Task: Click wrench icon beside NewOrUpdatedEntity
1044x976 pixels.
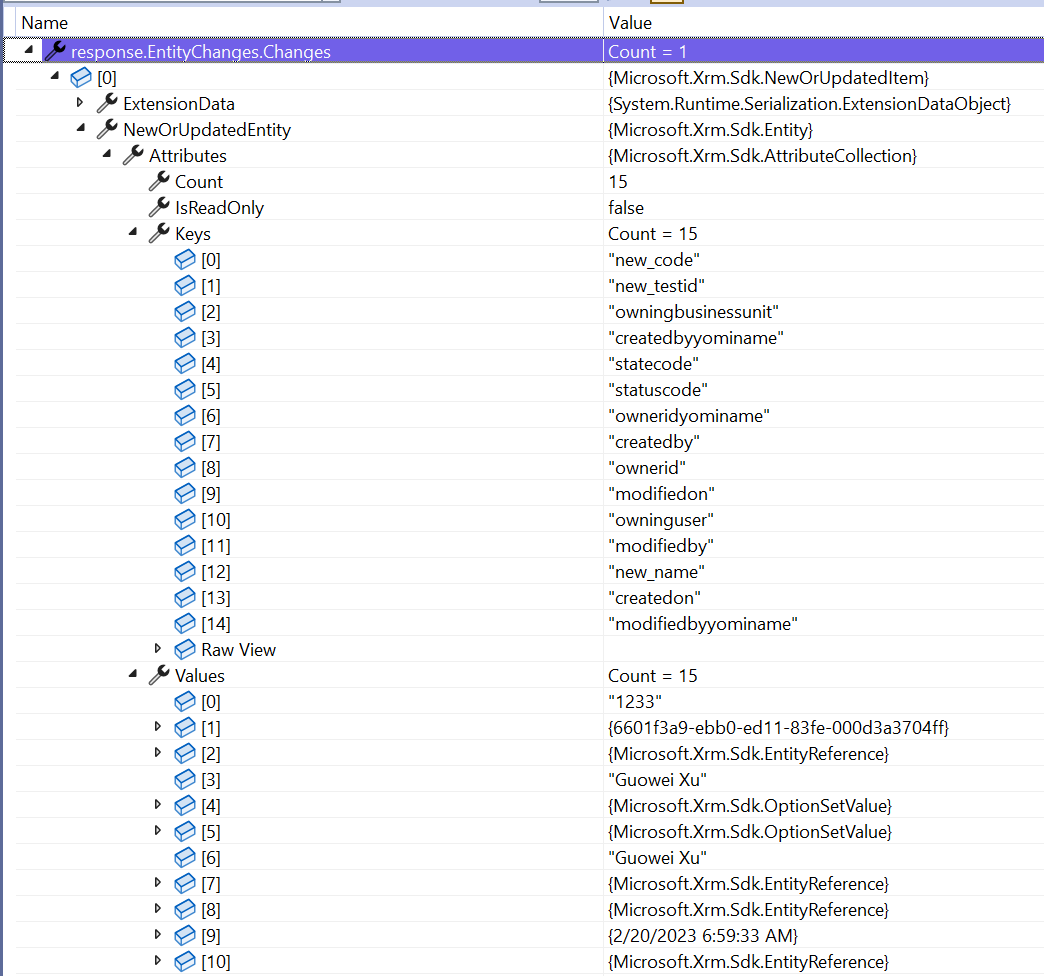Action: tap(107, 128)
